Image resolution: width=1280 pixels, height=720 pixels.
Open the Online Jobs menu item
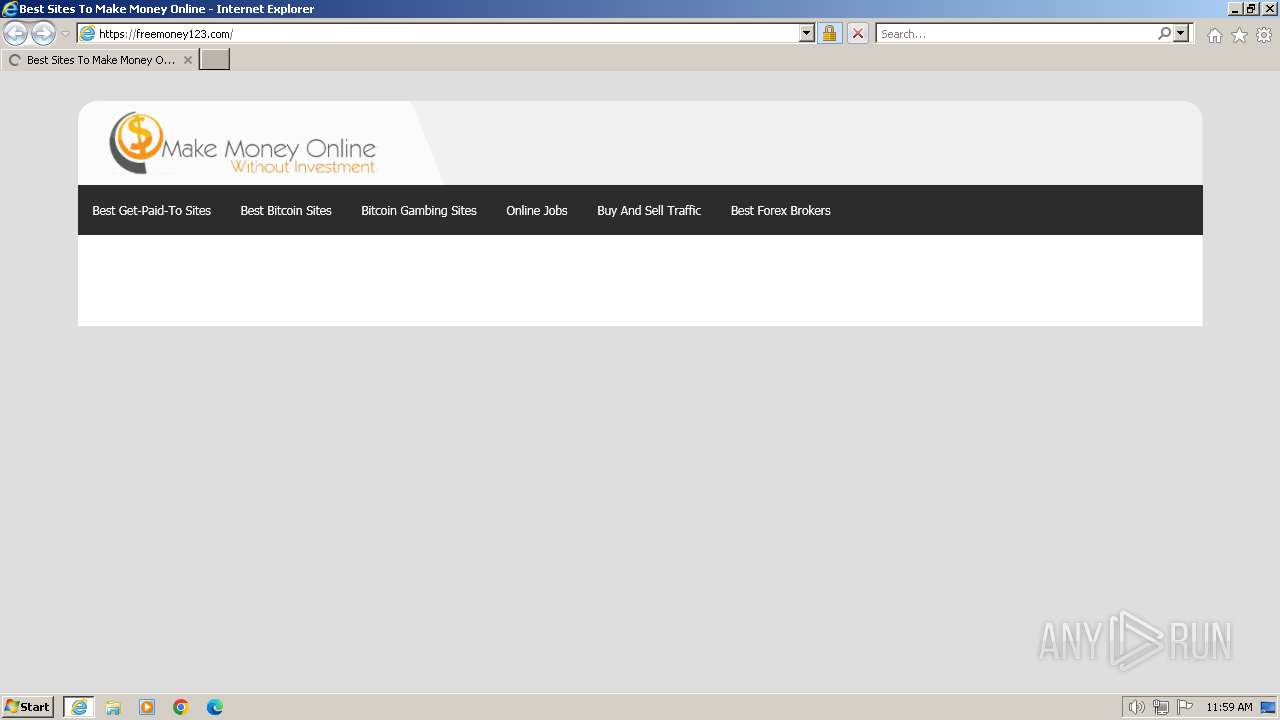pos(537,210)
